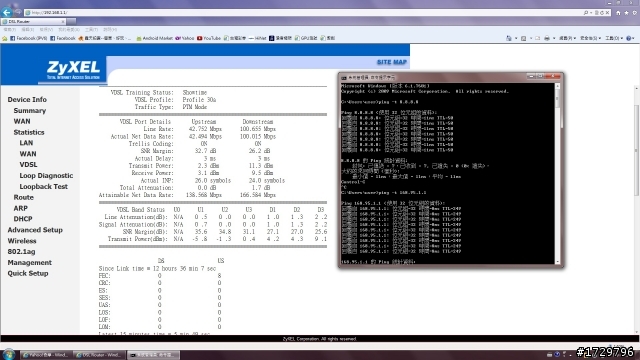Switch to DSL Router taskbar button
This screenshot has height=360, width=640.
point(99,355)
